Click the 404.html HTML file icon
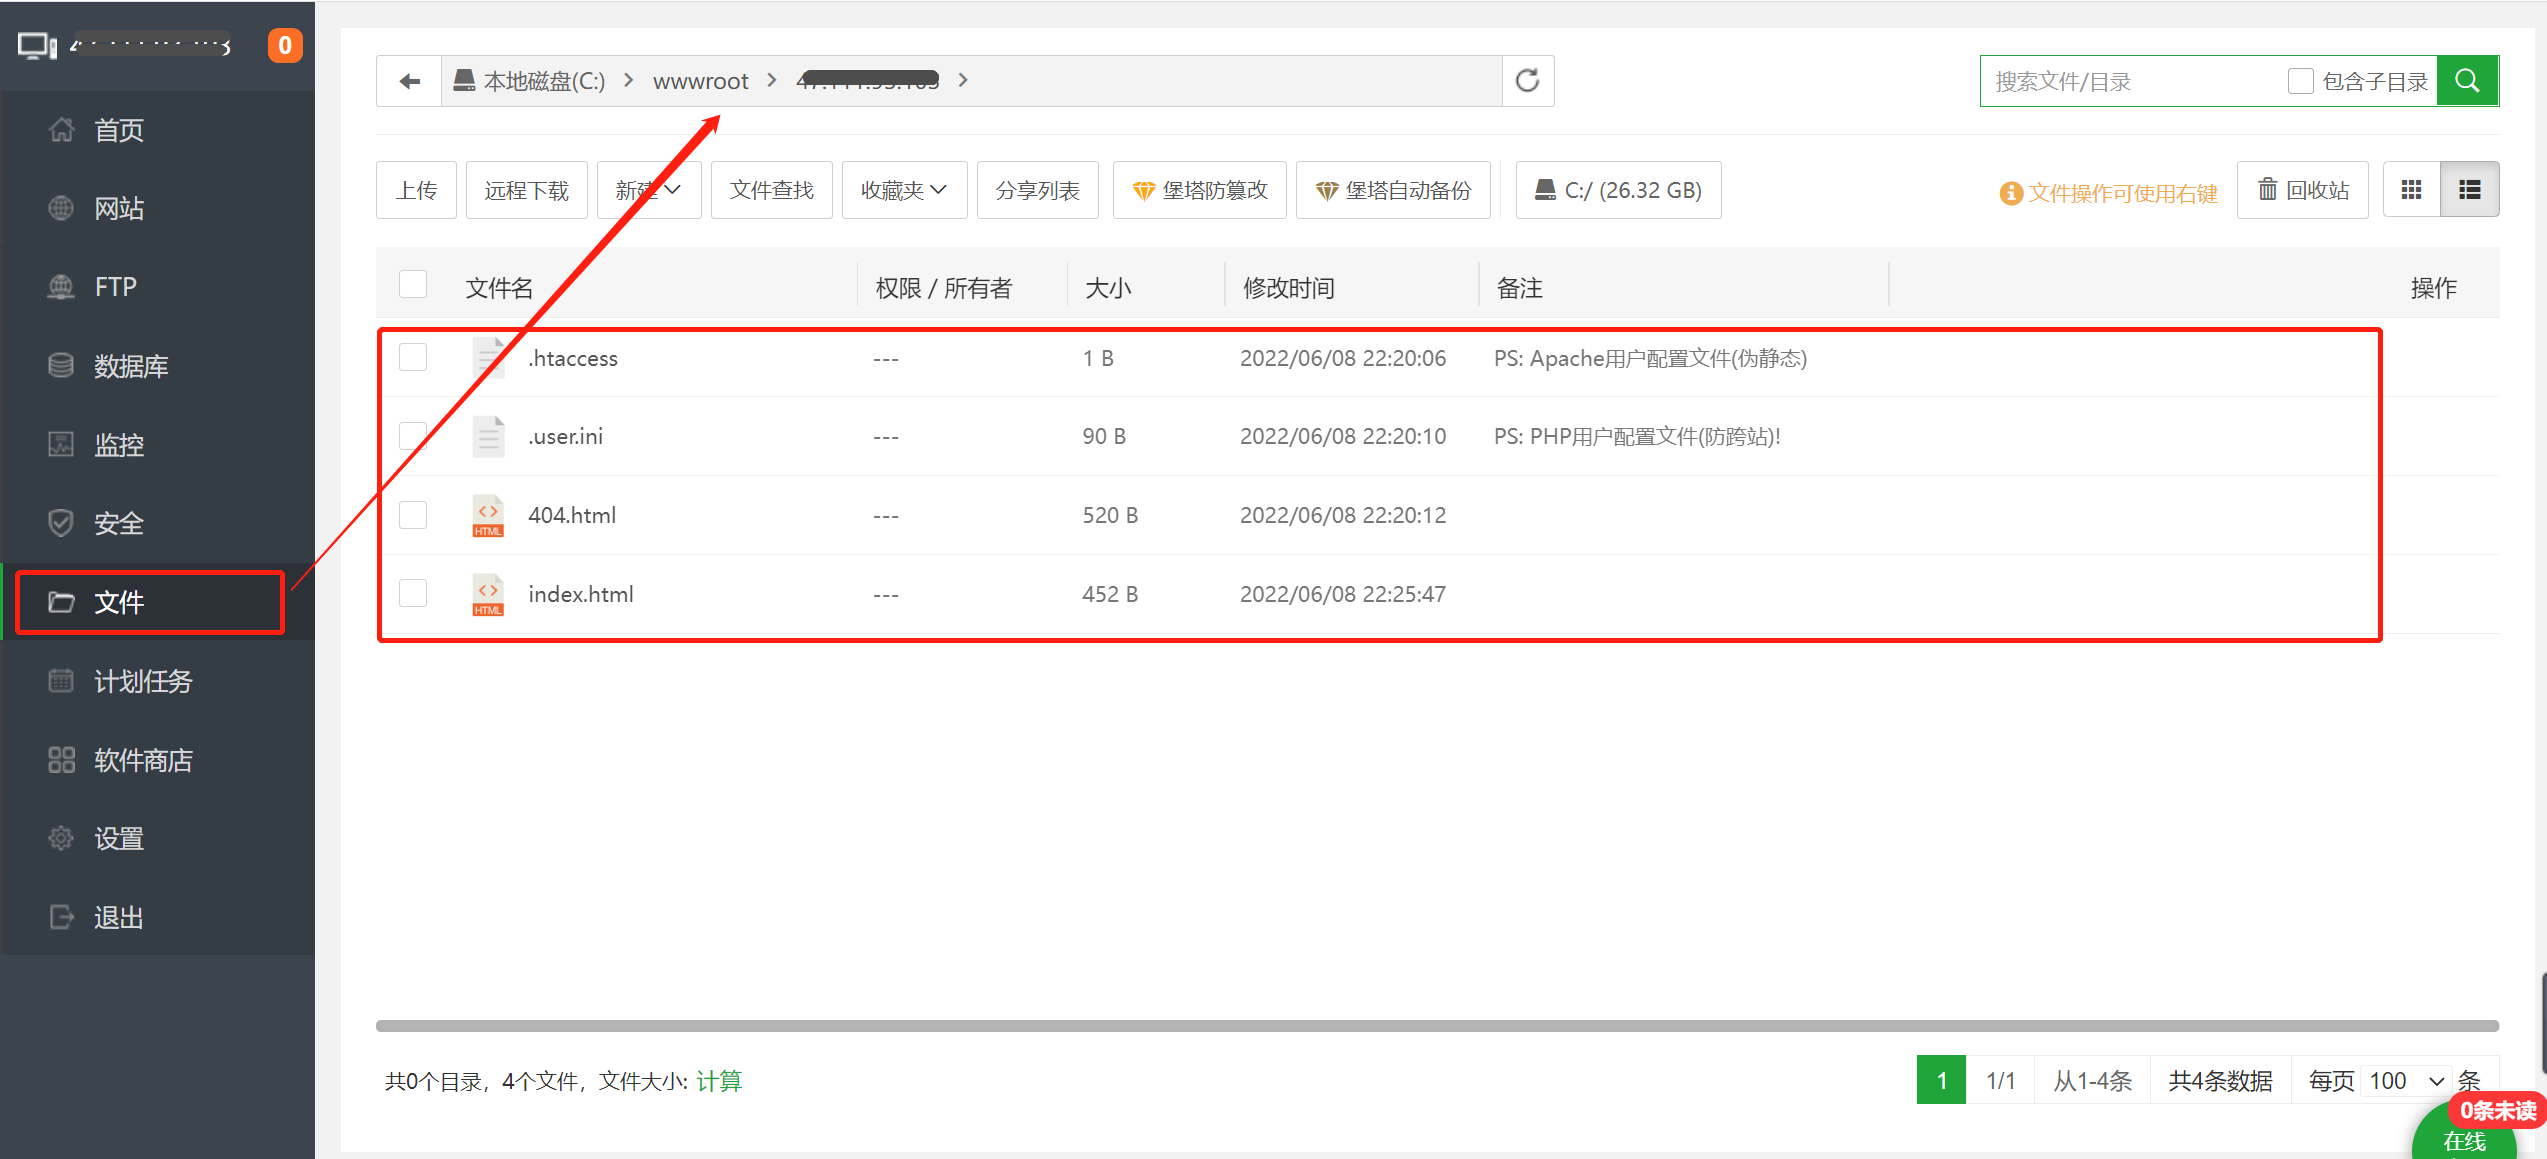2547x1159 pixels. click(x=488, y=515)
